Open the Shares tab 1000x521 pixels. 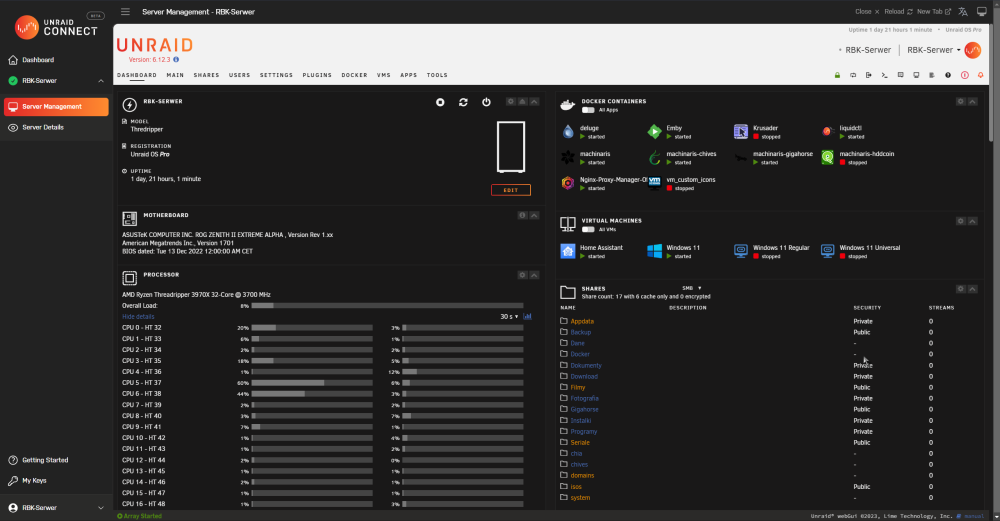206,75
